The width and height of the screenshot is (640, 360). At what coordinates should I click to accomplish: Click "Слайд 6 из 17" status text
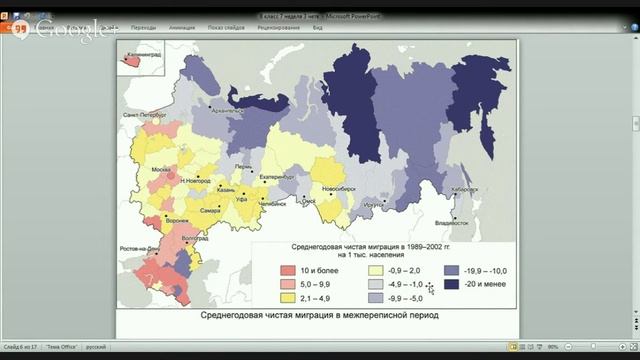coord(20,347)
